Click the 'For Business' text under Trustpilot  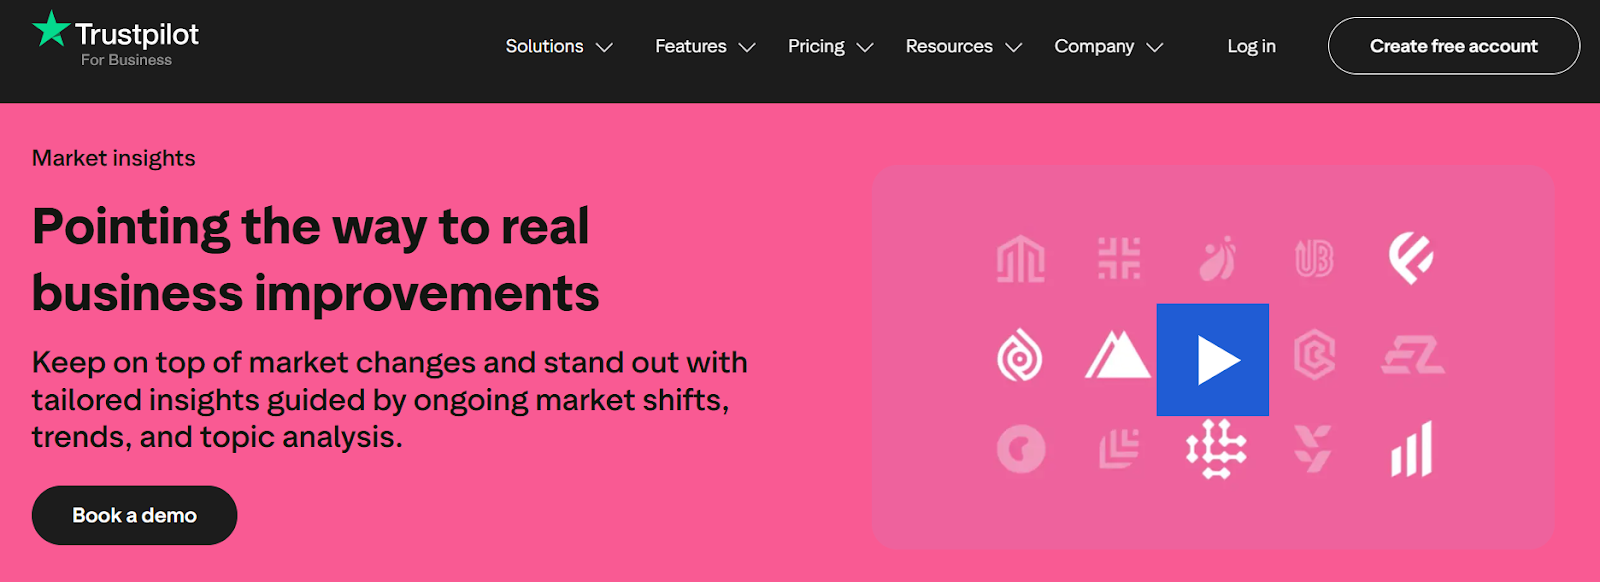126,60
